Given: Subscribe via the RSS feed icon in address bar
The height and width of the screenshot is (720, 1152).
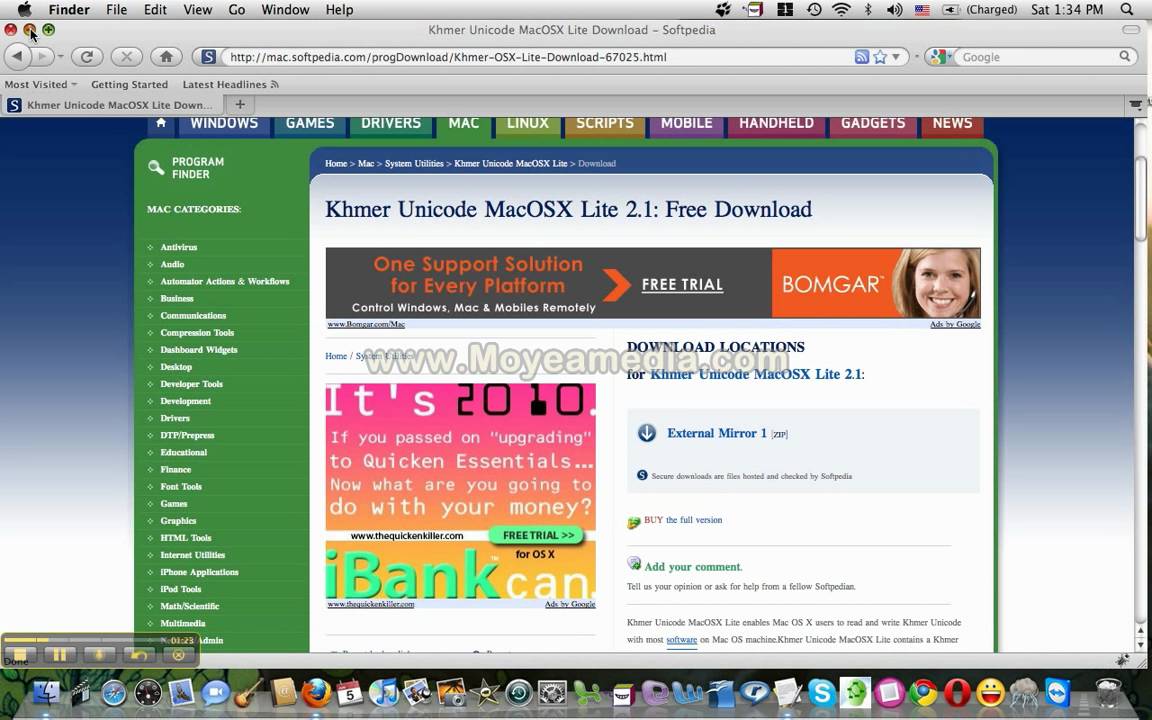Looking at the screenshot, I should [862, 57].
